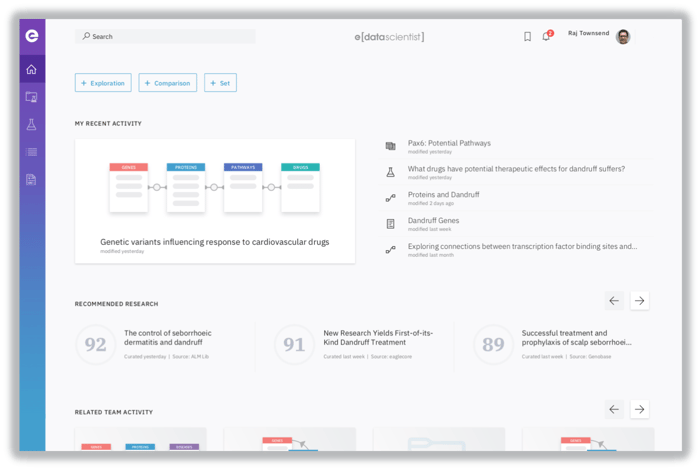Viewport: 700px width, 469px height.
Task: Open the monitor icon below Home in the sidebar
Action: coord(31,97)
